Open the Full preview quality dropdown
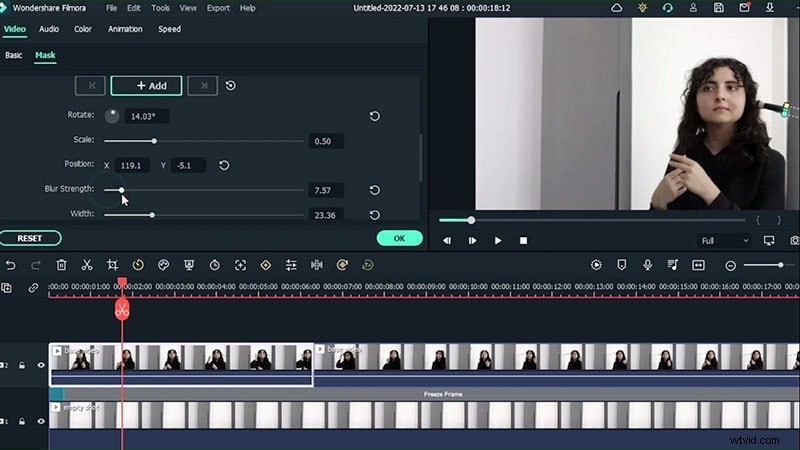This screenshot has height=450, width=800. tap(724, 240)
